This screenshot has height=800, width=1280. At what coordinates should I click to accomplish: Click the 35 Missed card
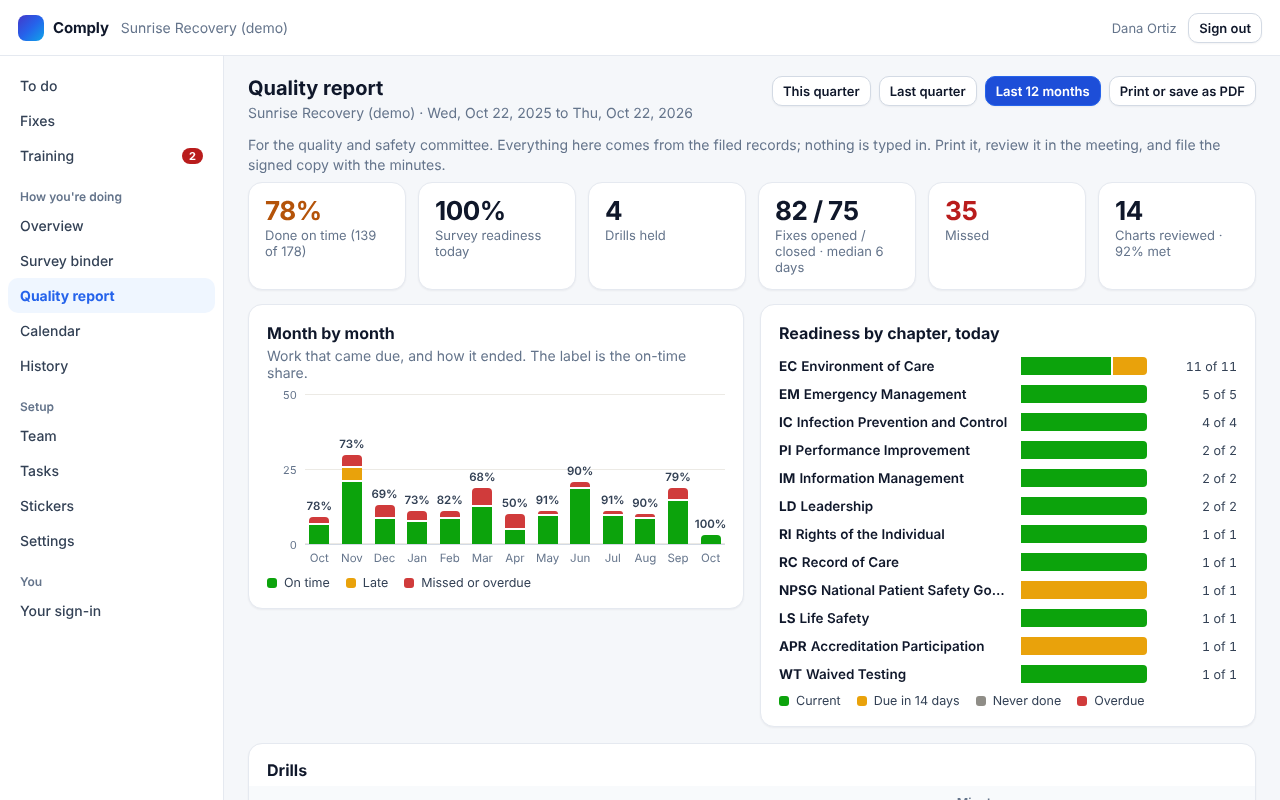tap(1007, 236)
